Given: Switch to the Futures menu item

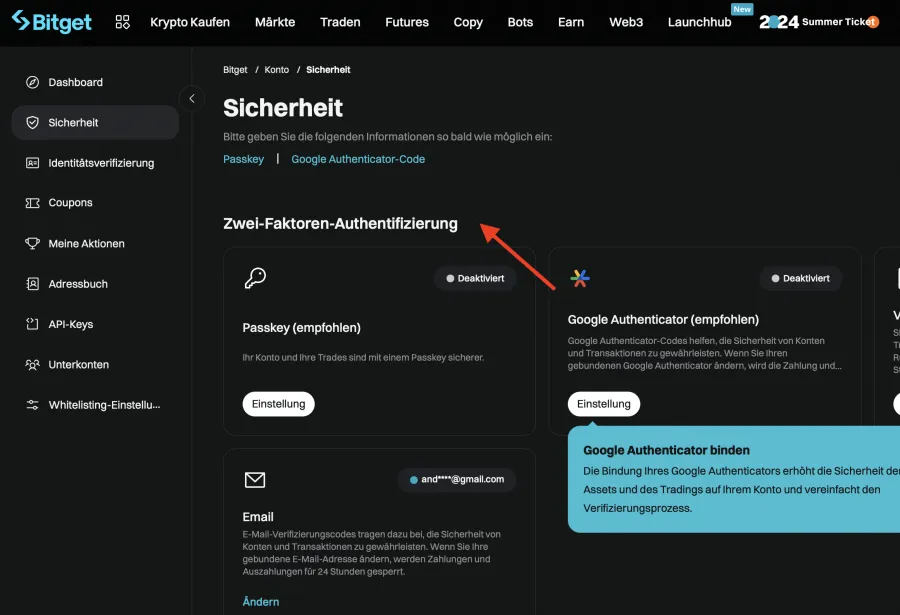Looking at the screenshot, I should point(407,21).
